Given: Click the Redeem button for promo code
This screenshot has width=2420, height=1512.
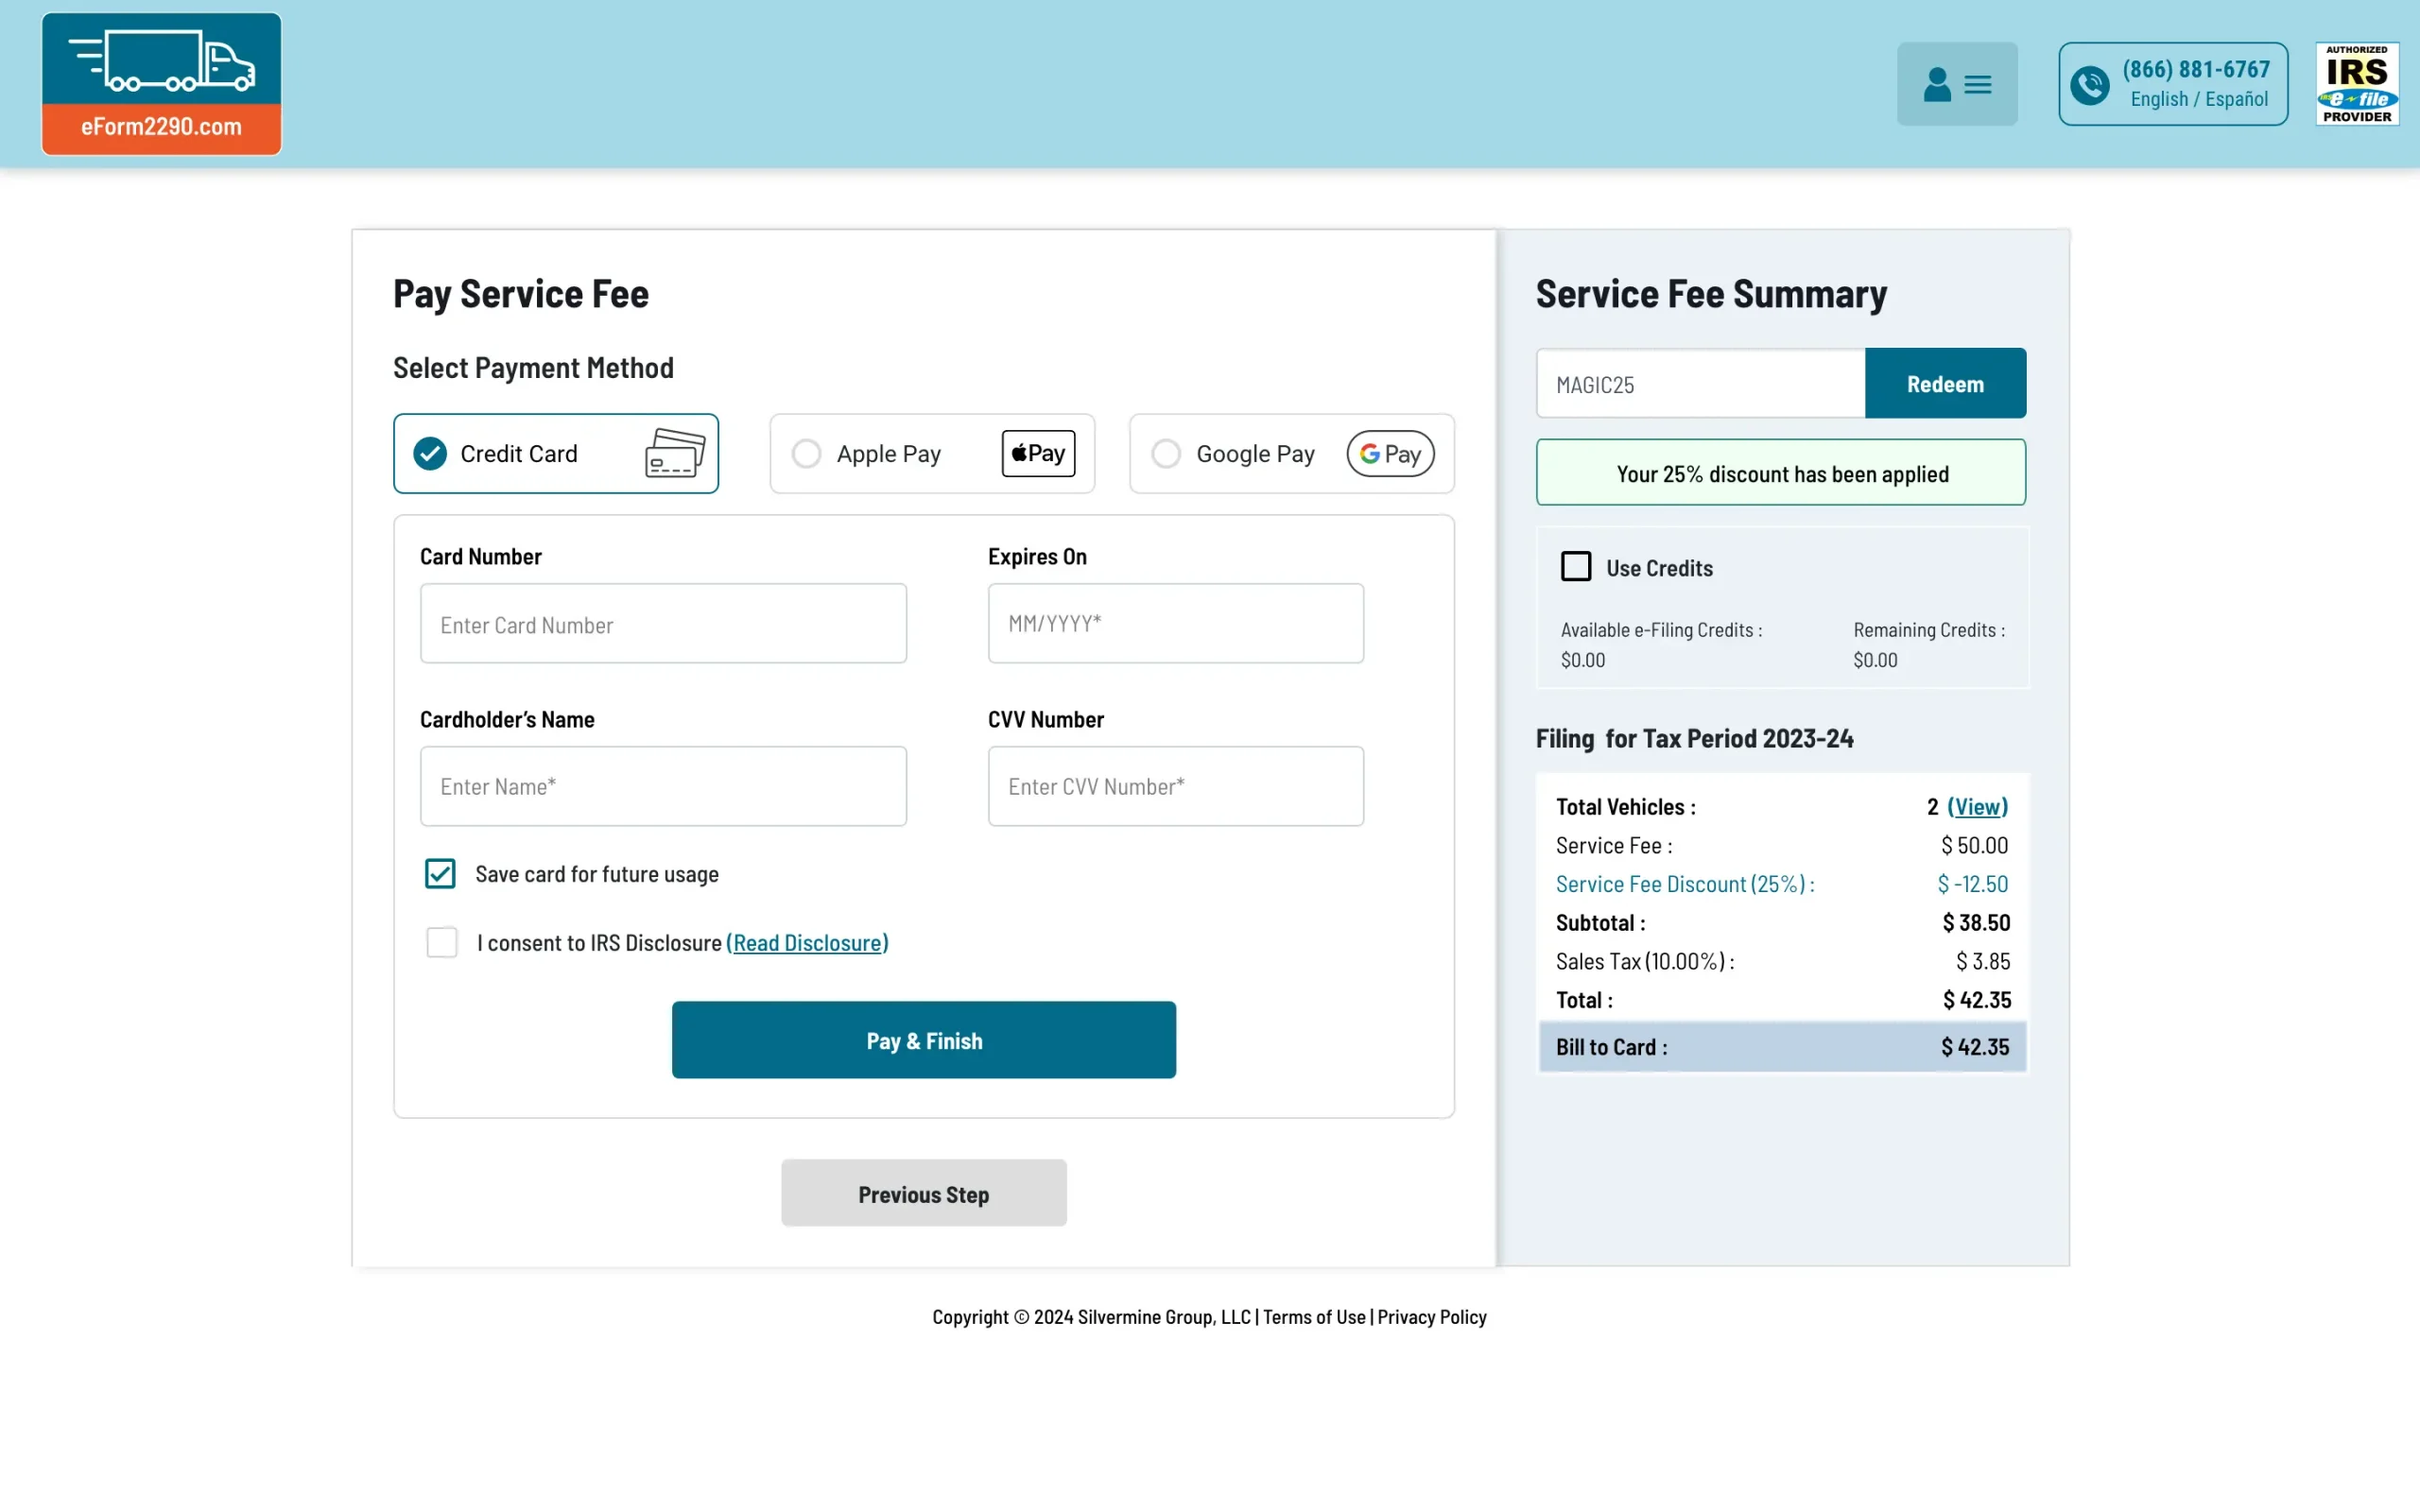Looking at the screenshot, I should tap(1945, 383).
